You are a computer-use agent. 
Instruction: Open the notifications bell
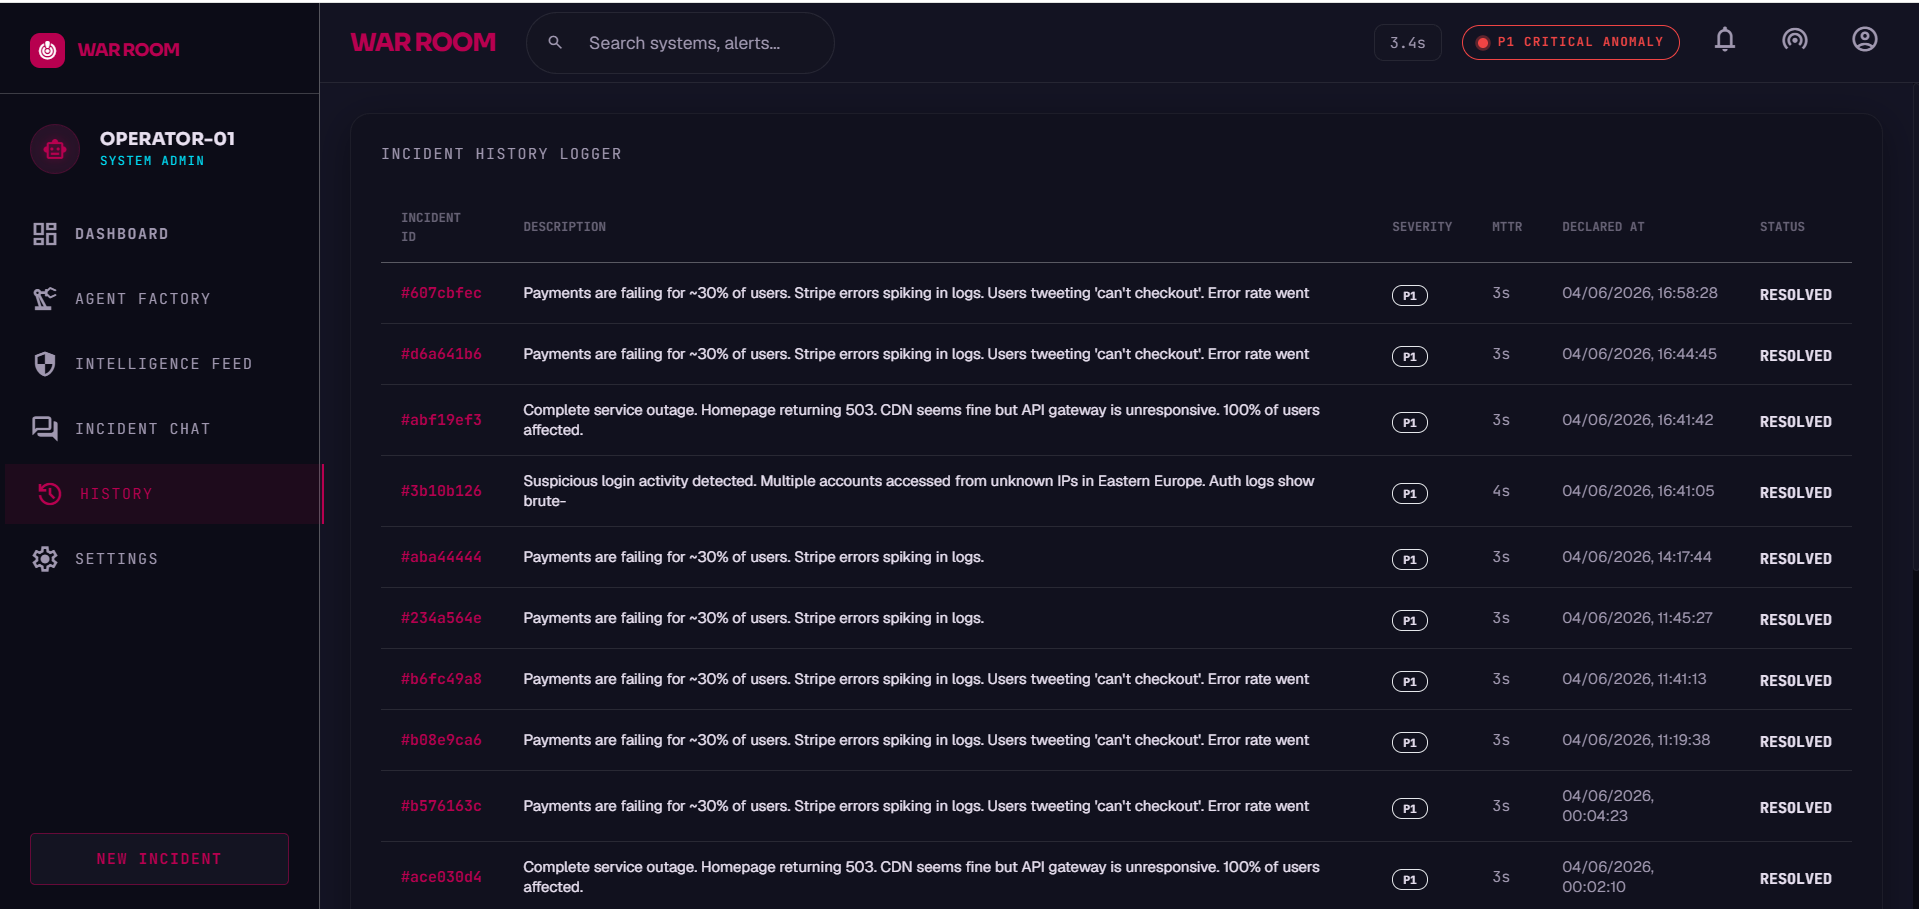(1724, 40)
